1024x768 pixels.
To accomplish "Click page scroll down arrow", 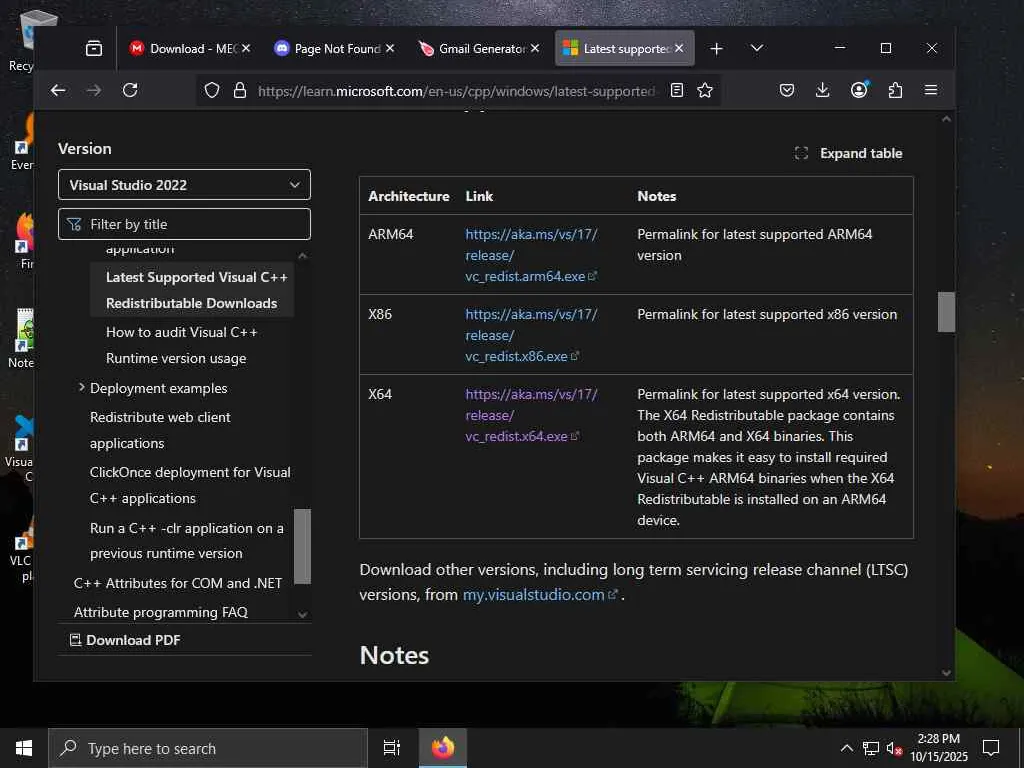I will [x=946, y=673].
